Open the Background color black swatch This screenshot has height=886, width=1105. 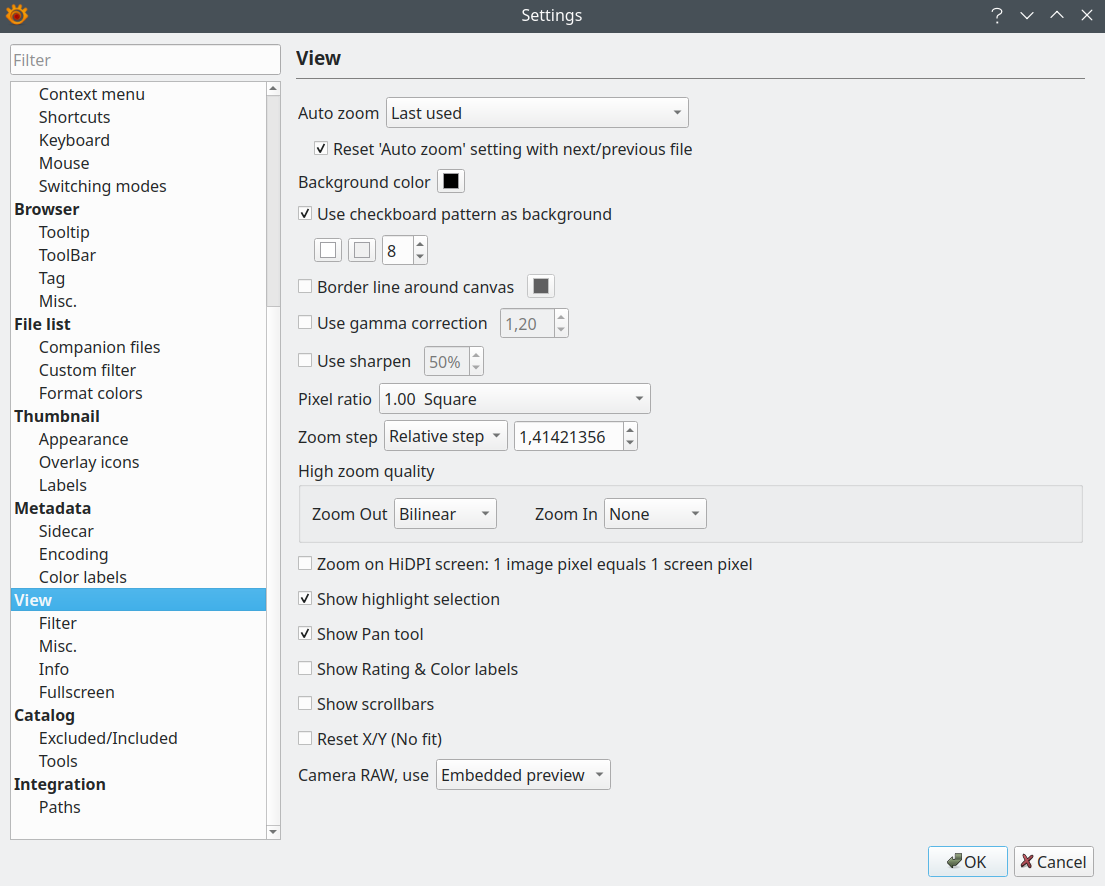tap(451, 182)
